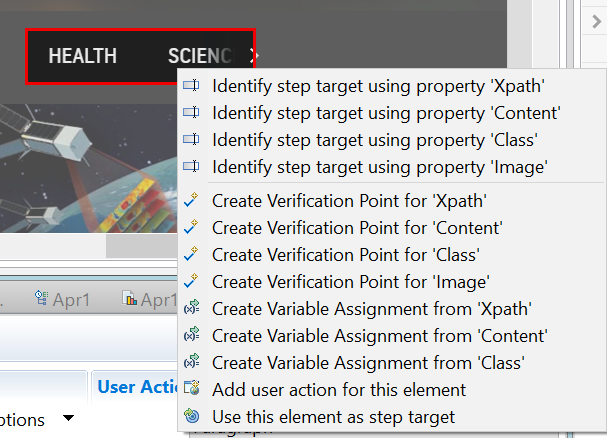Click the icon beside Identify step target 'Xpath'
Viewport: 607px width, 438px height.
click(x=193, y=86)
